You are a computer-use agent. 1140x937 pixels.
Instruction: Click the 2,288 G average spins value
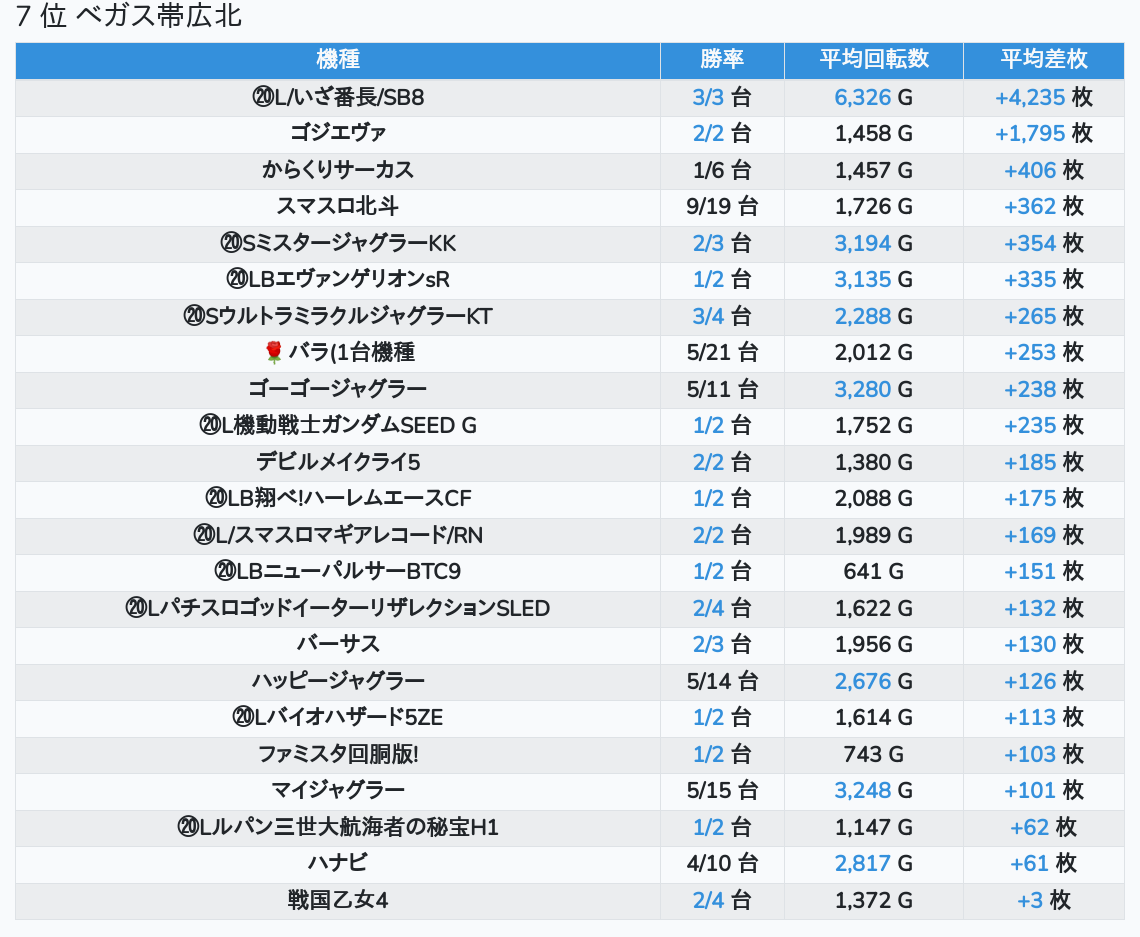(874, 316)
